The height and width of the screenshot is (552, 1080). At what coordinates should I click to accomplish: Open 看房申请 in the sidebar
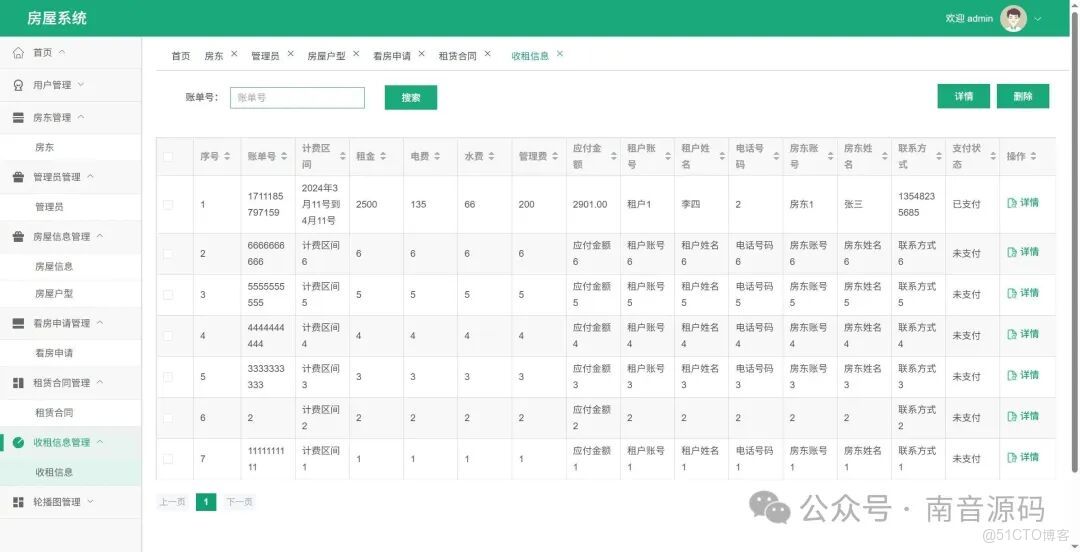point(54,353)
